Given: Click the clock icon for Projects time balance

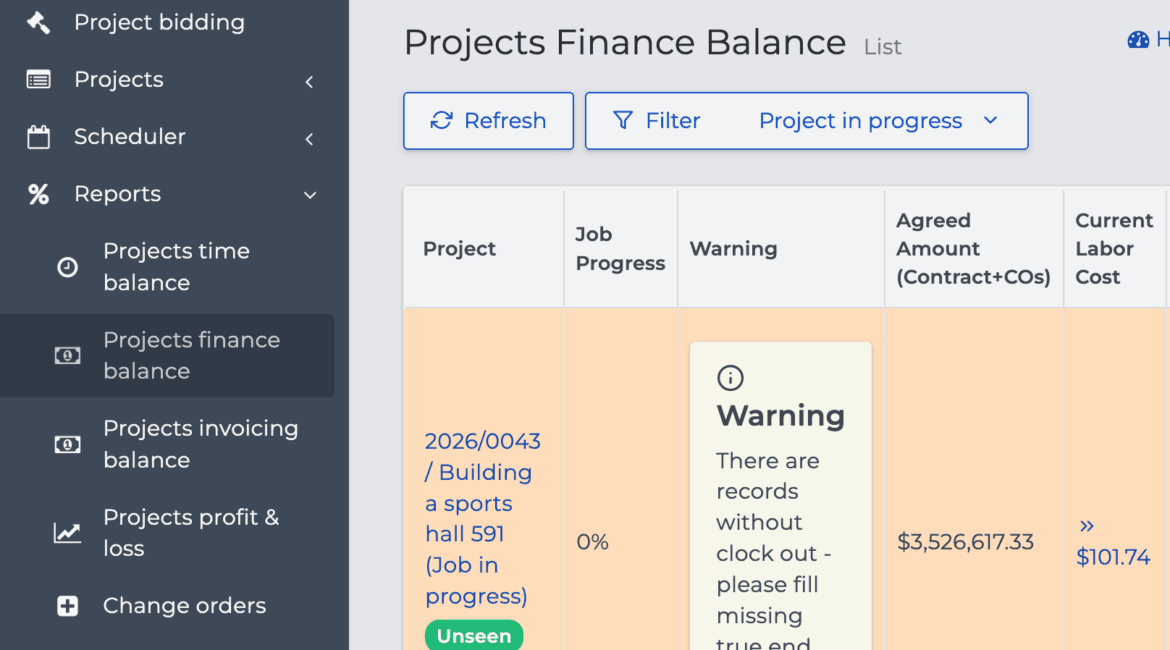Looking at the screenshot, I should (x=67, y=267).
